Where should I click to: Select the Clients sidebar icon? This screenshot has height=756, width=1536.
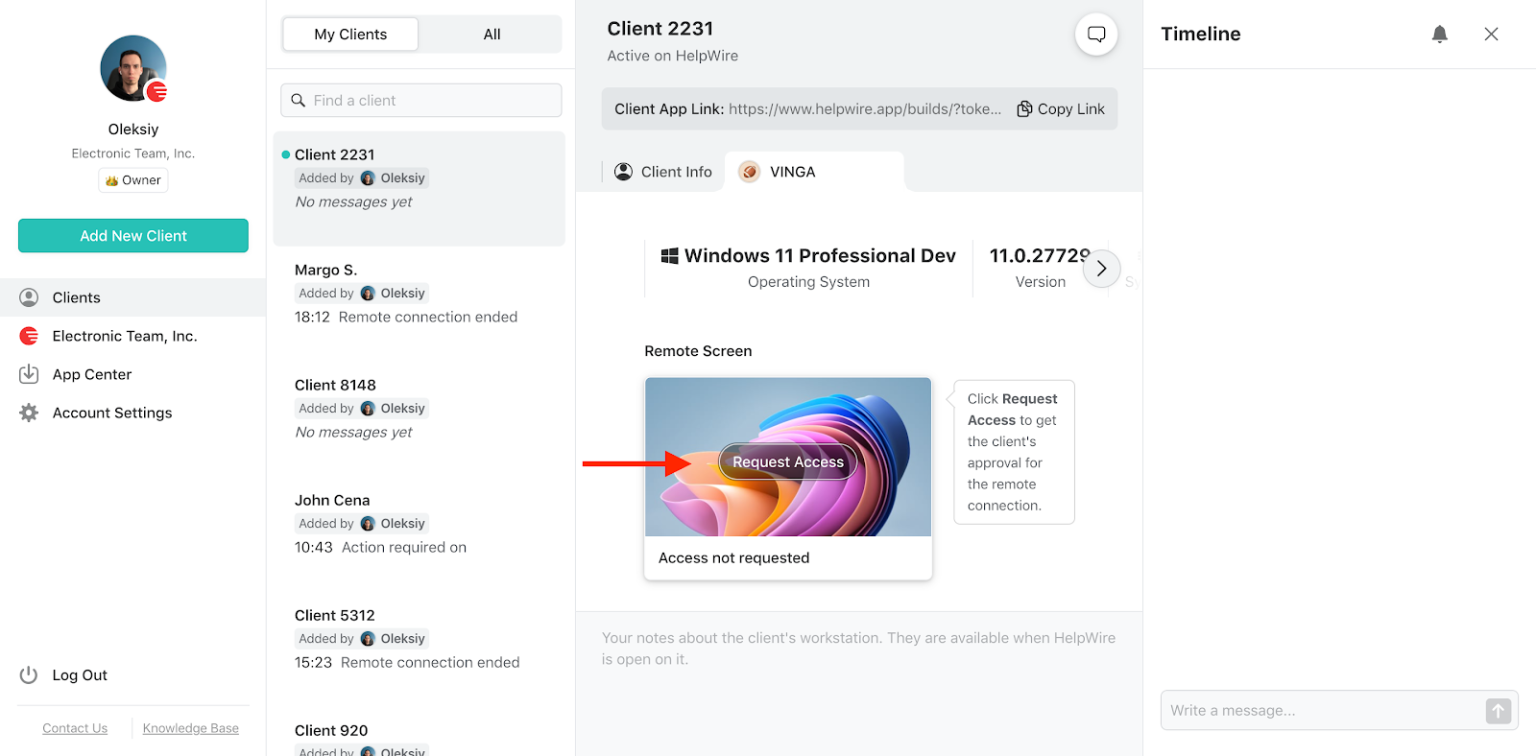29,297
